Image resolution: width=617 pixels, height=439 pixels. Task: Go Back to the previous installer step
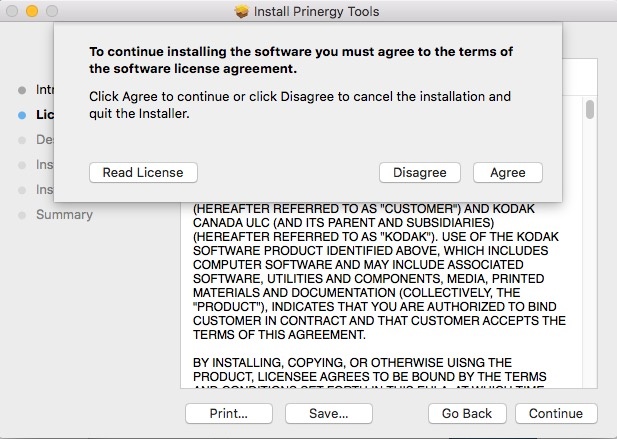[466, 413]
